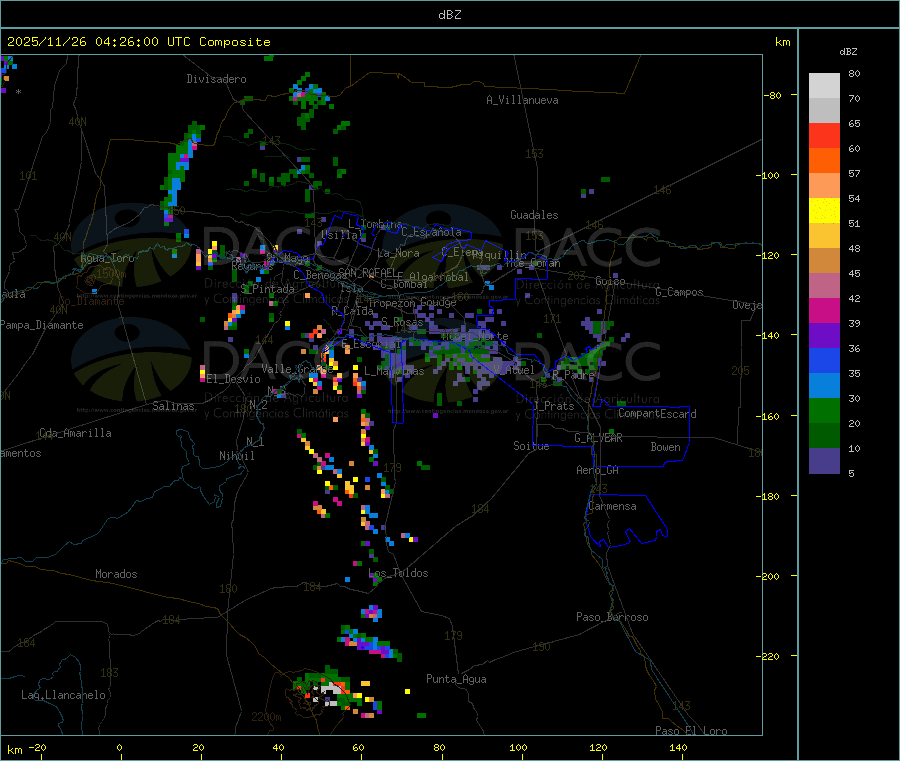The image size is (900, 761).
Task: Select the white 80 dBZ legend swatch
Action: [824, 86]
